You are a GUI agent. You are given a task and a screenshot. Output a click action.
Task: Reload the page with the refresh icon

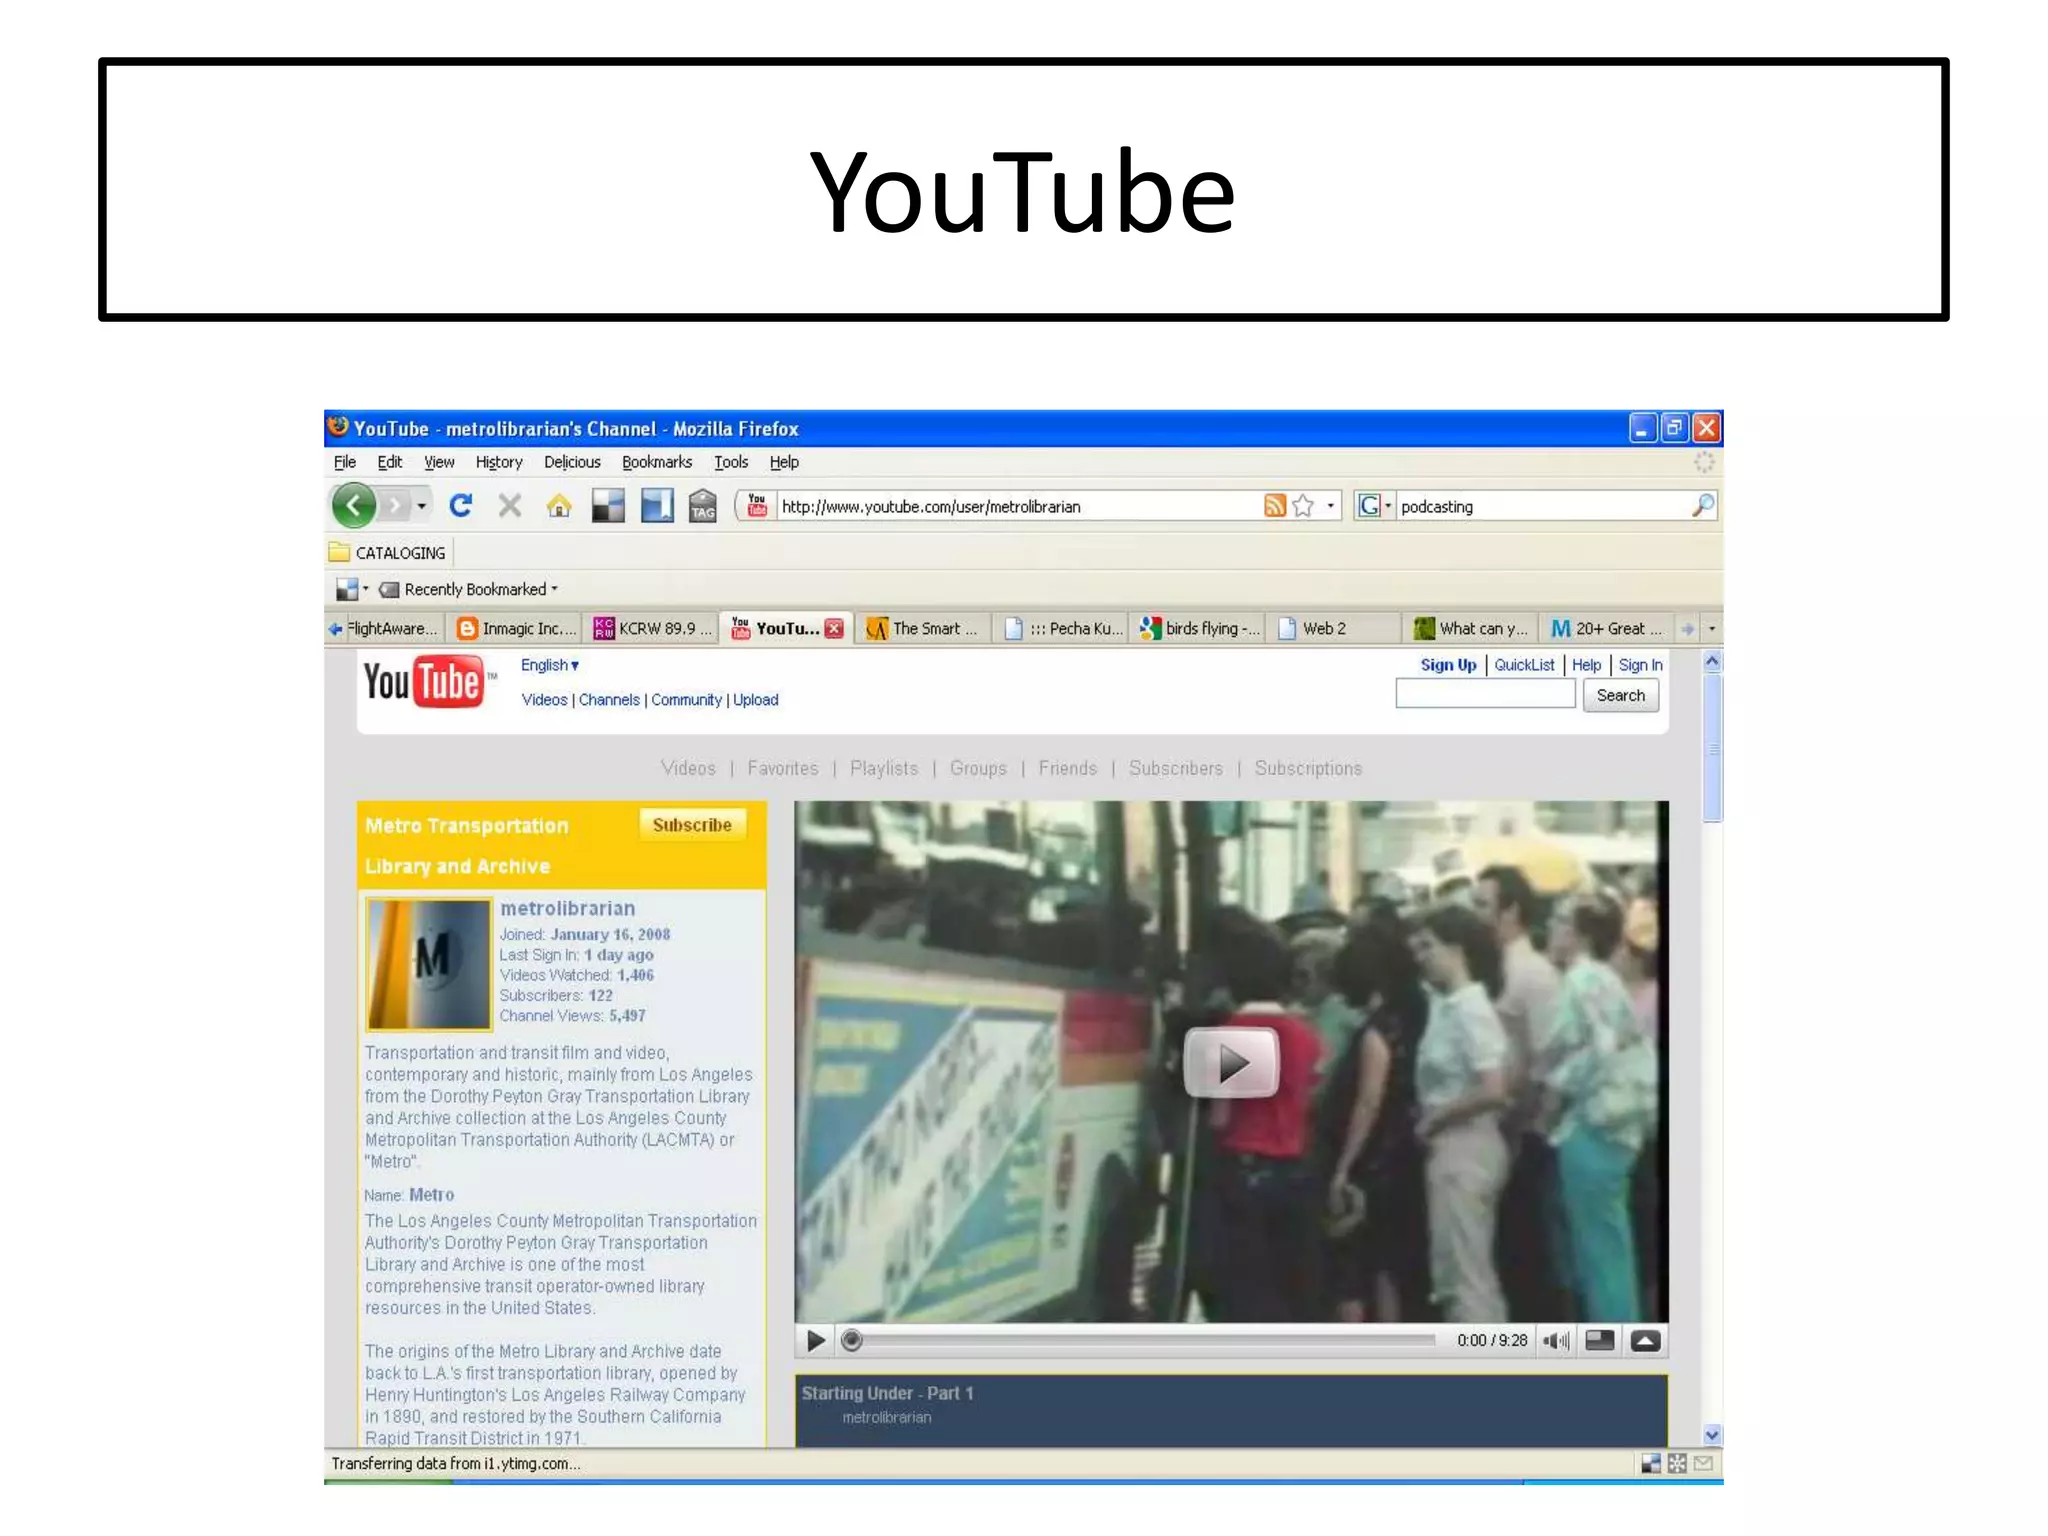pos(460,506)
